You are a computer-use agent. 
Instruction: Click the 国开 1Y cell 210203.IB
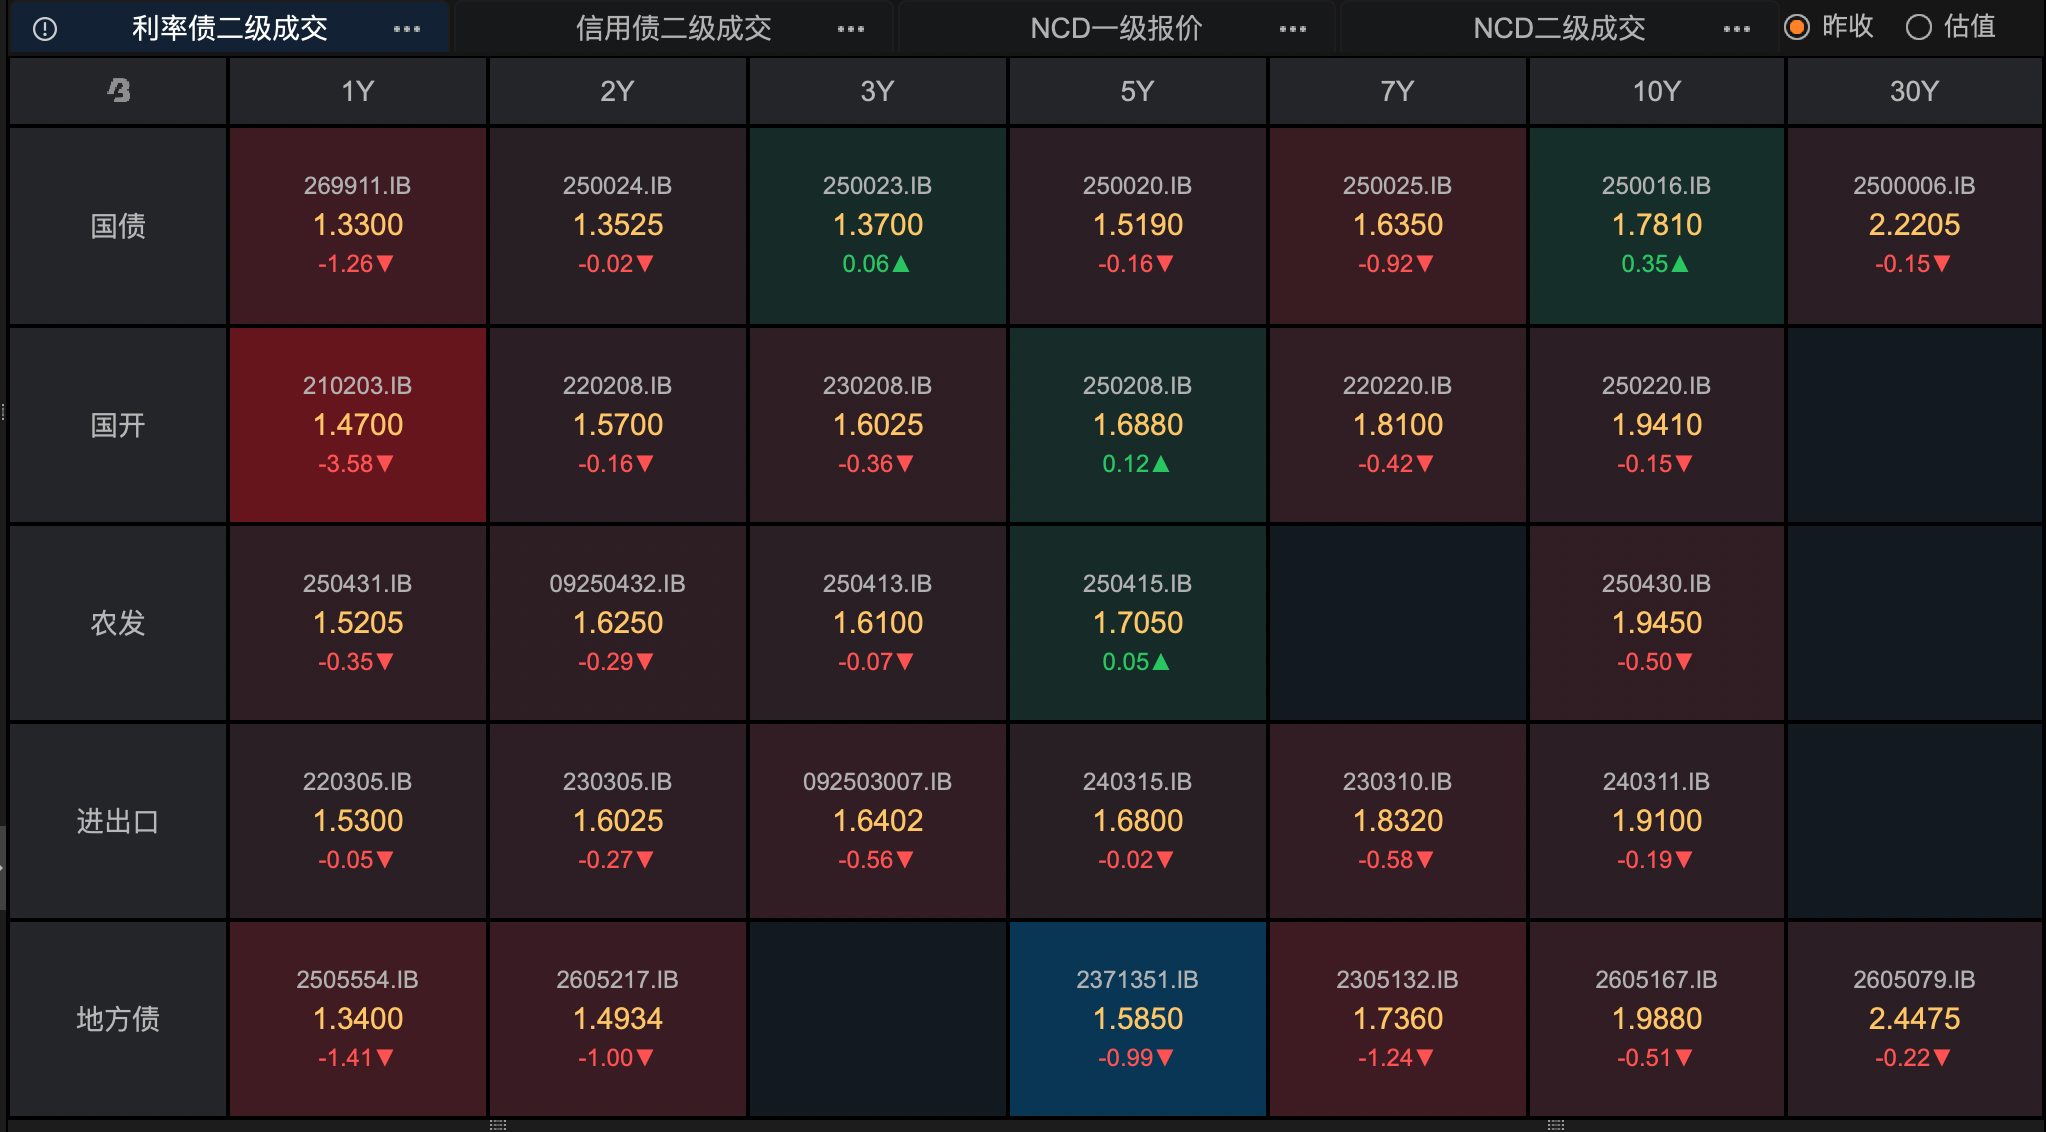point(358,425)
